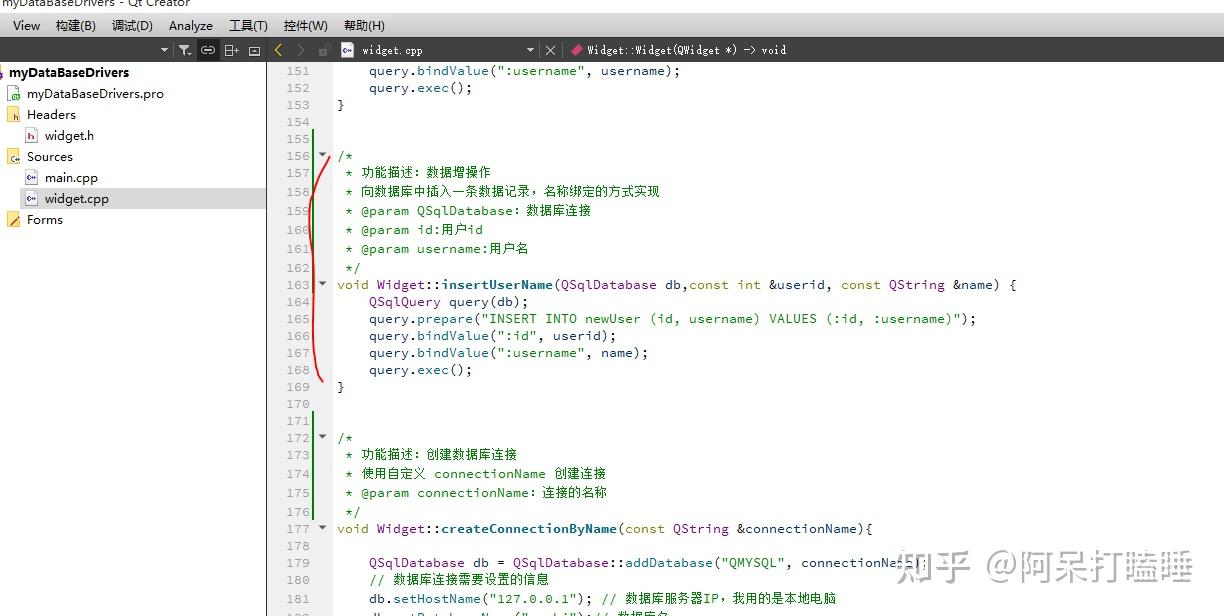
Task: Open the Analyze menu
Action: [190, 25]
